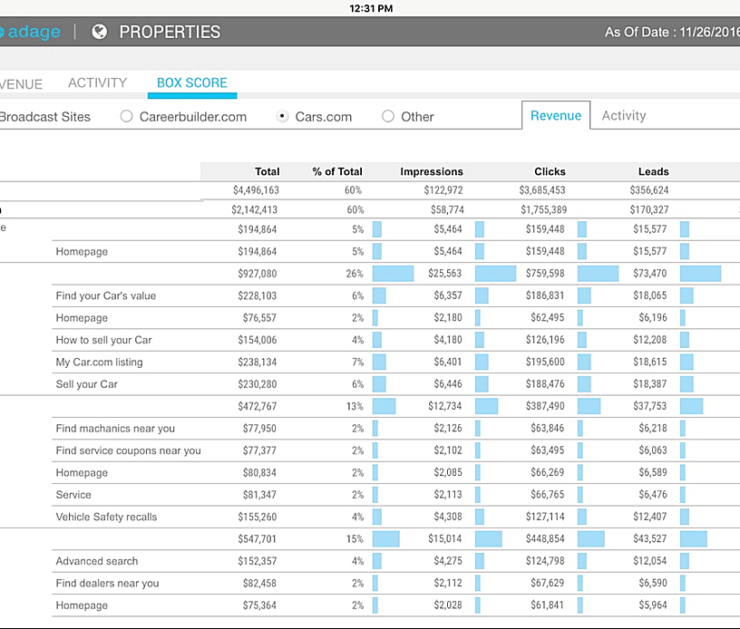Click the adage logo
The image size is (740, 629).
click(x=30, y=32)
